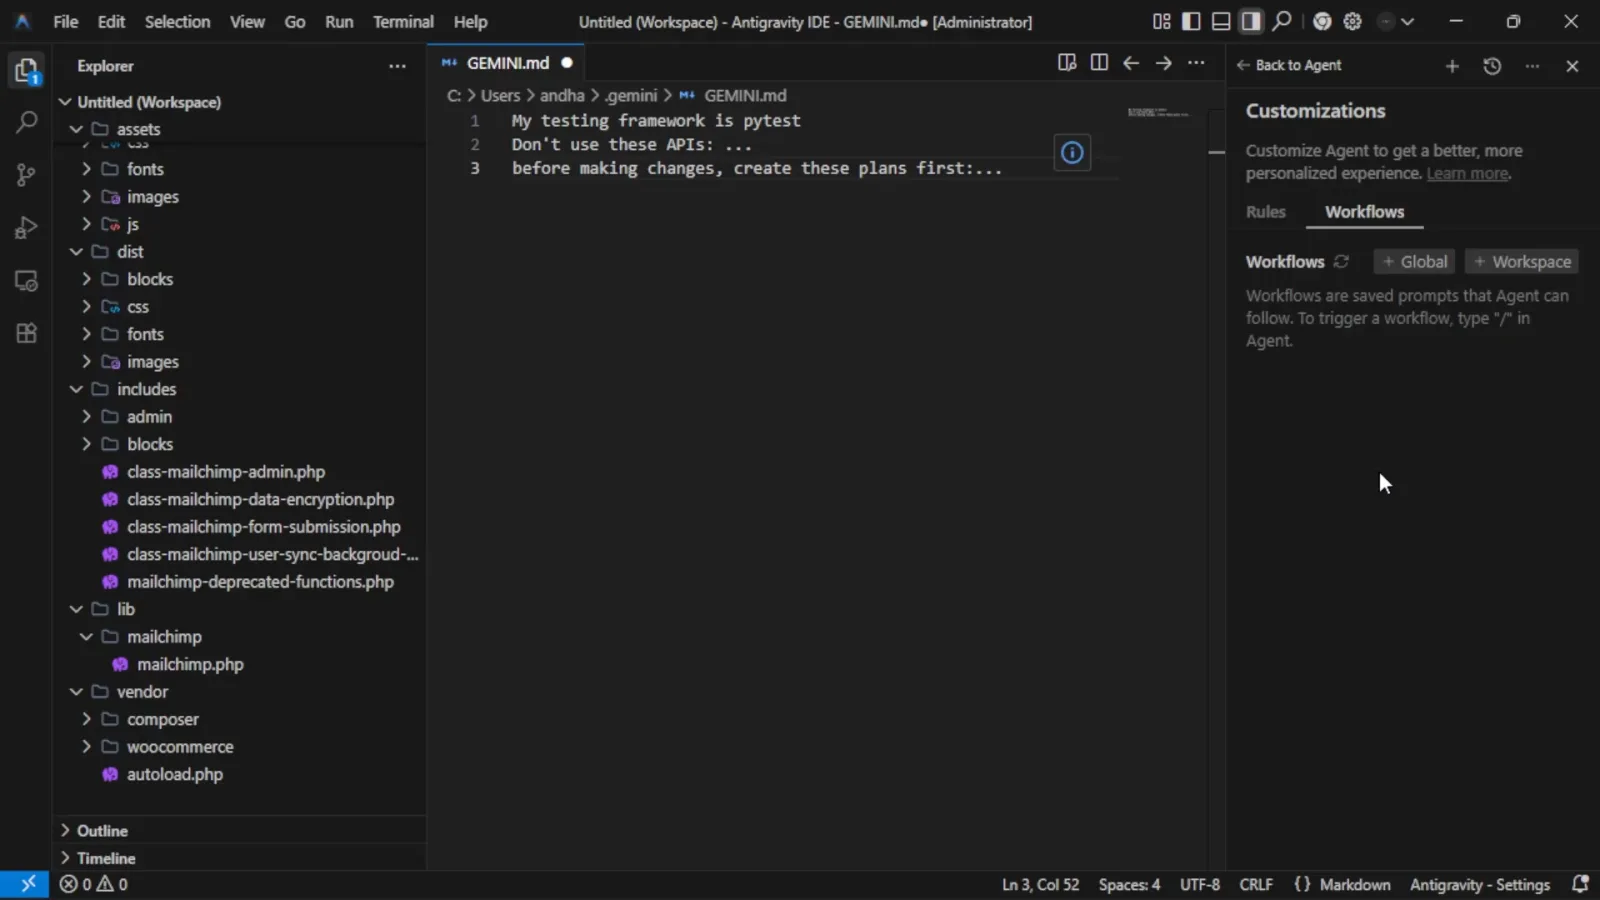Screen dimensions: 1600x900
Task: Open editor more actions ellipsis
Action: [1196, 63]
